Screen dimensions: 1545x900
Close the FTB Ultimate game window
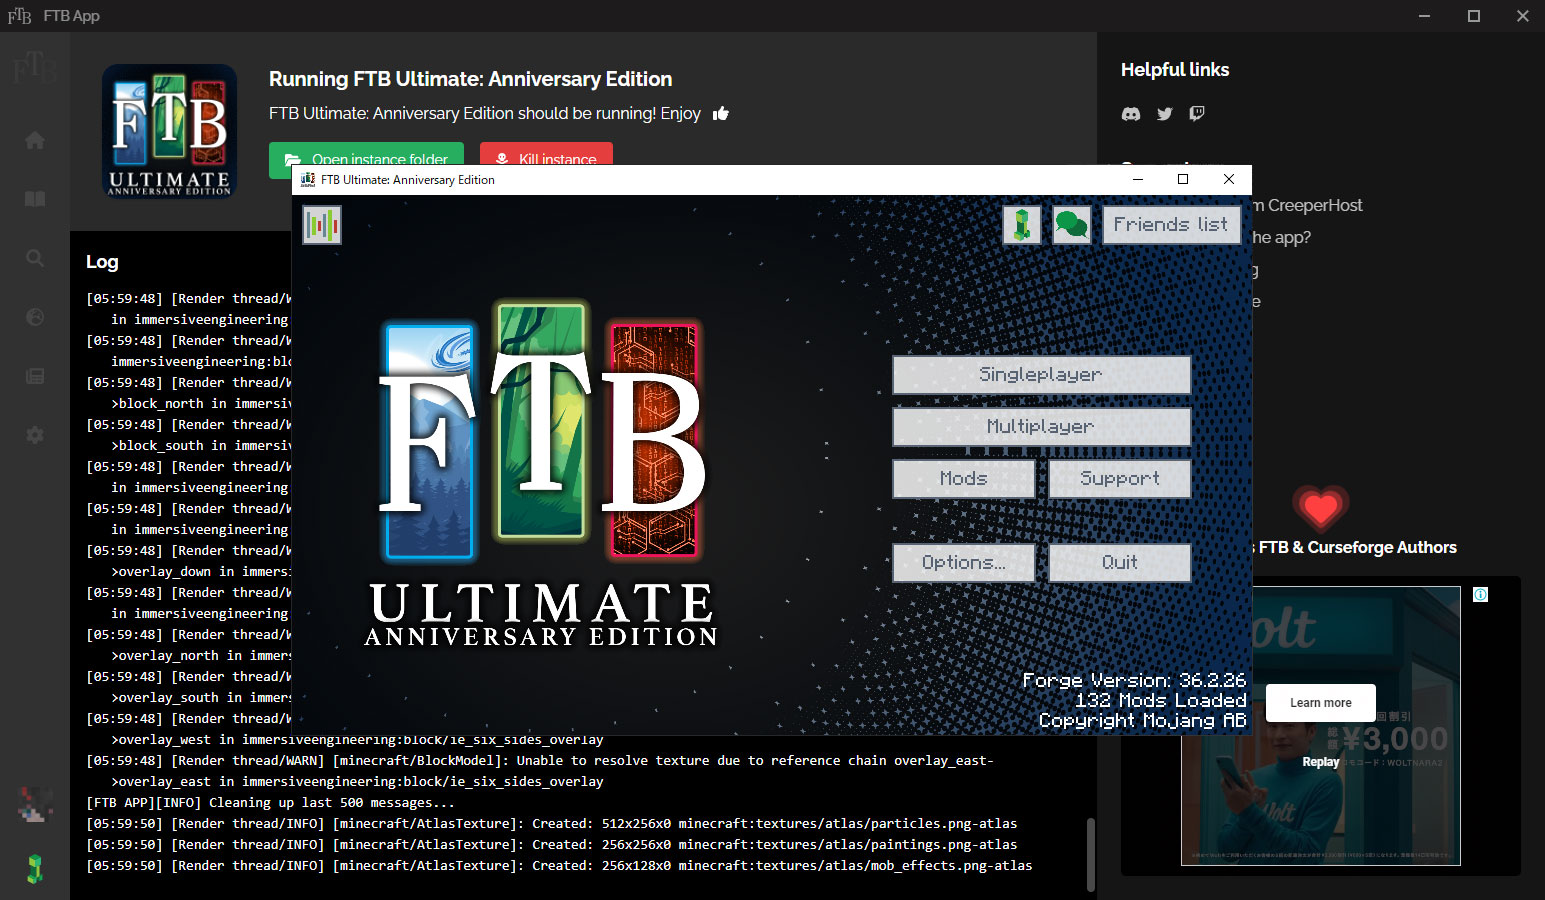point(1229,180)
